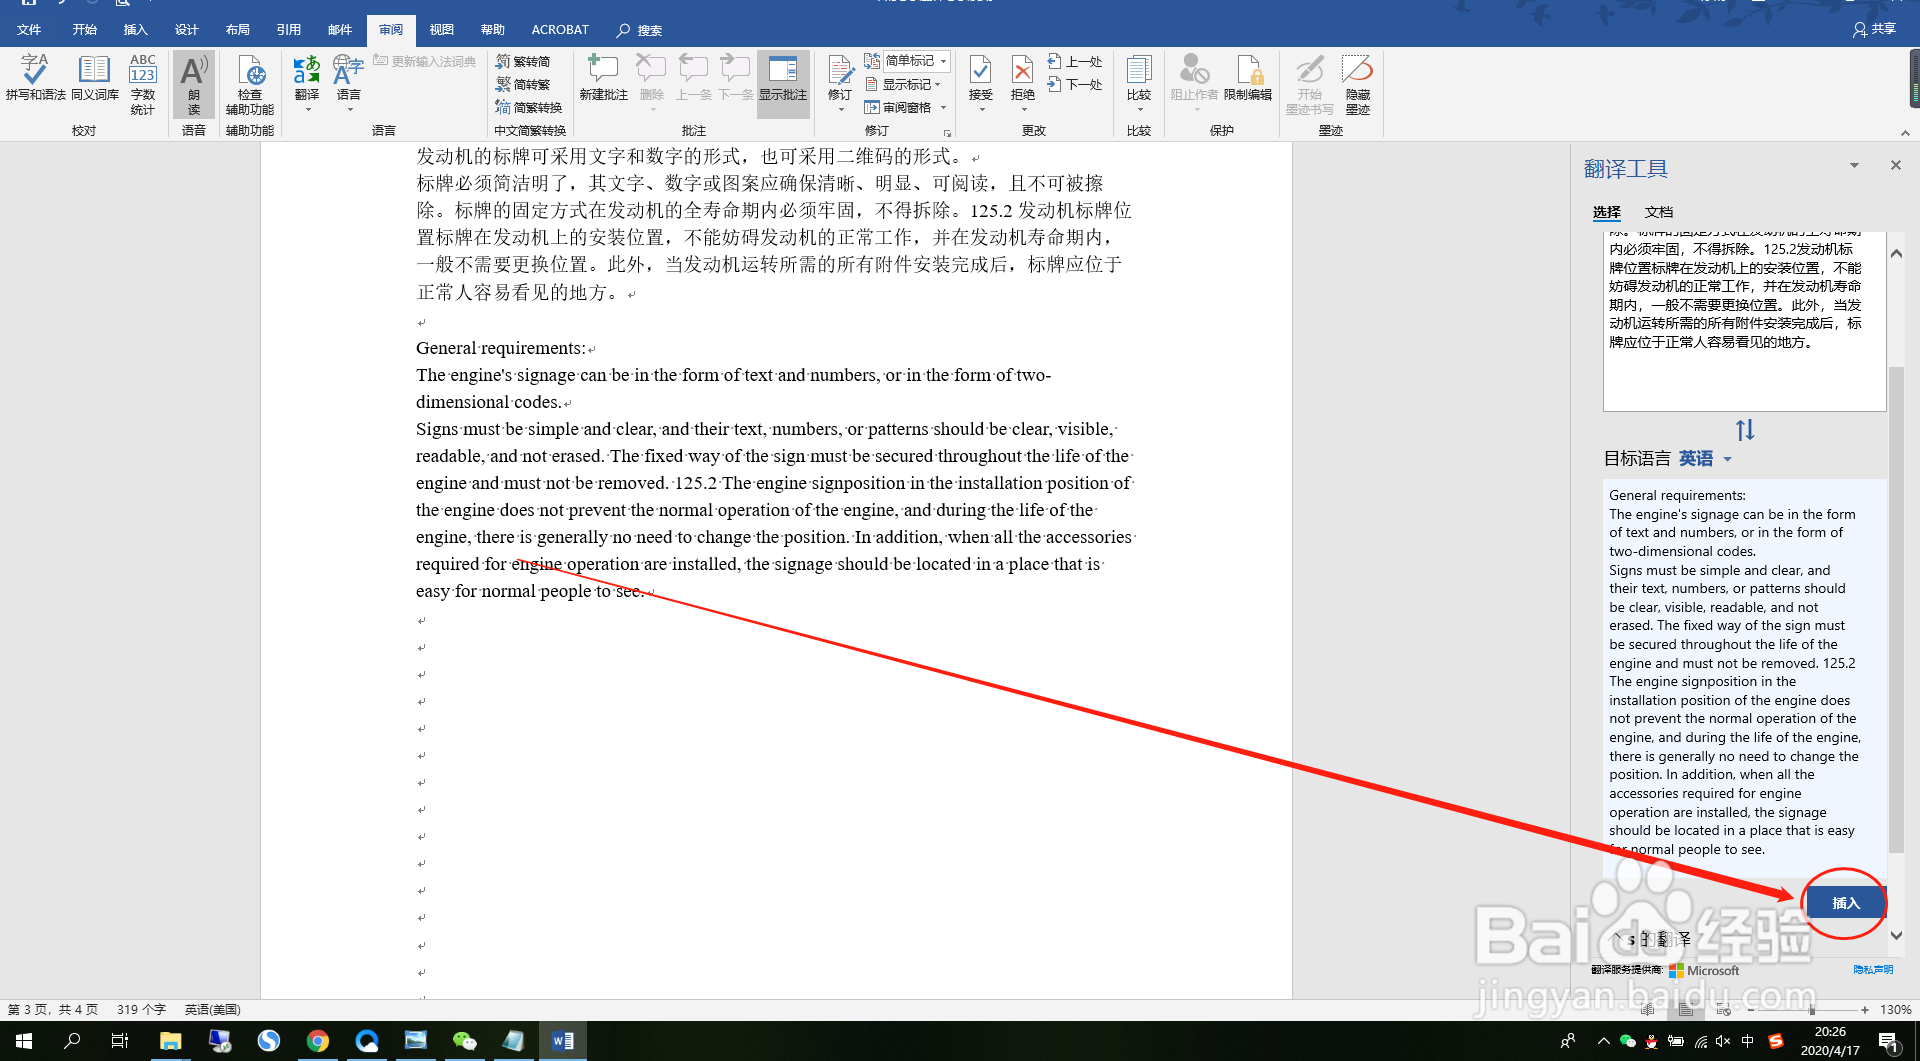Screen dimensions: 1920x1061
Task: Toggle 朗读 read aloud
Action: (194, 84)
